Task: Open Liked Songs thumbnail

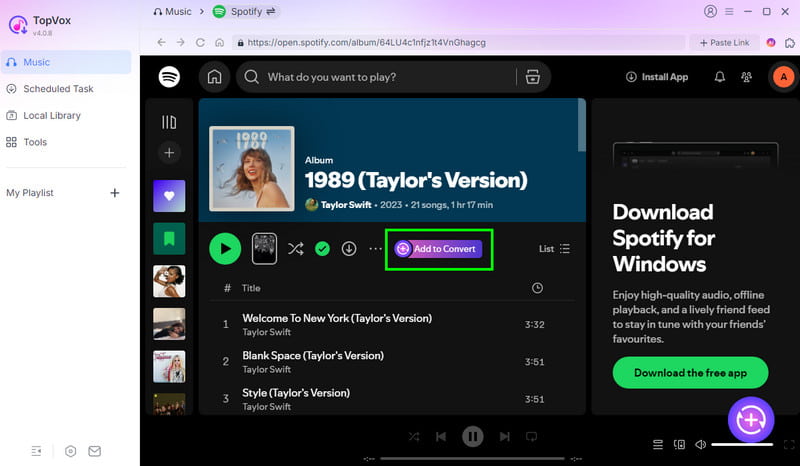Action: coord(169,196)
